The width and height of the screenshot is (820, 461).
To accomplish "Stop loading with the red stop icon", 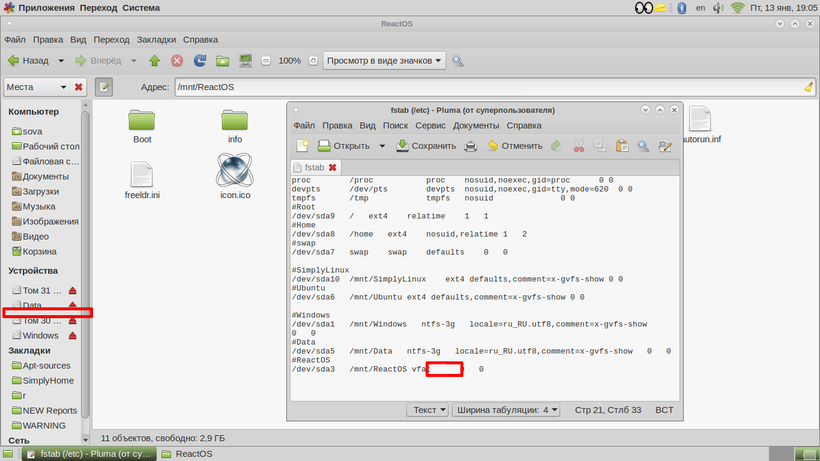I will click(x=177, y=61).
